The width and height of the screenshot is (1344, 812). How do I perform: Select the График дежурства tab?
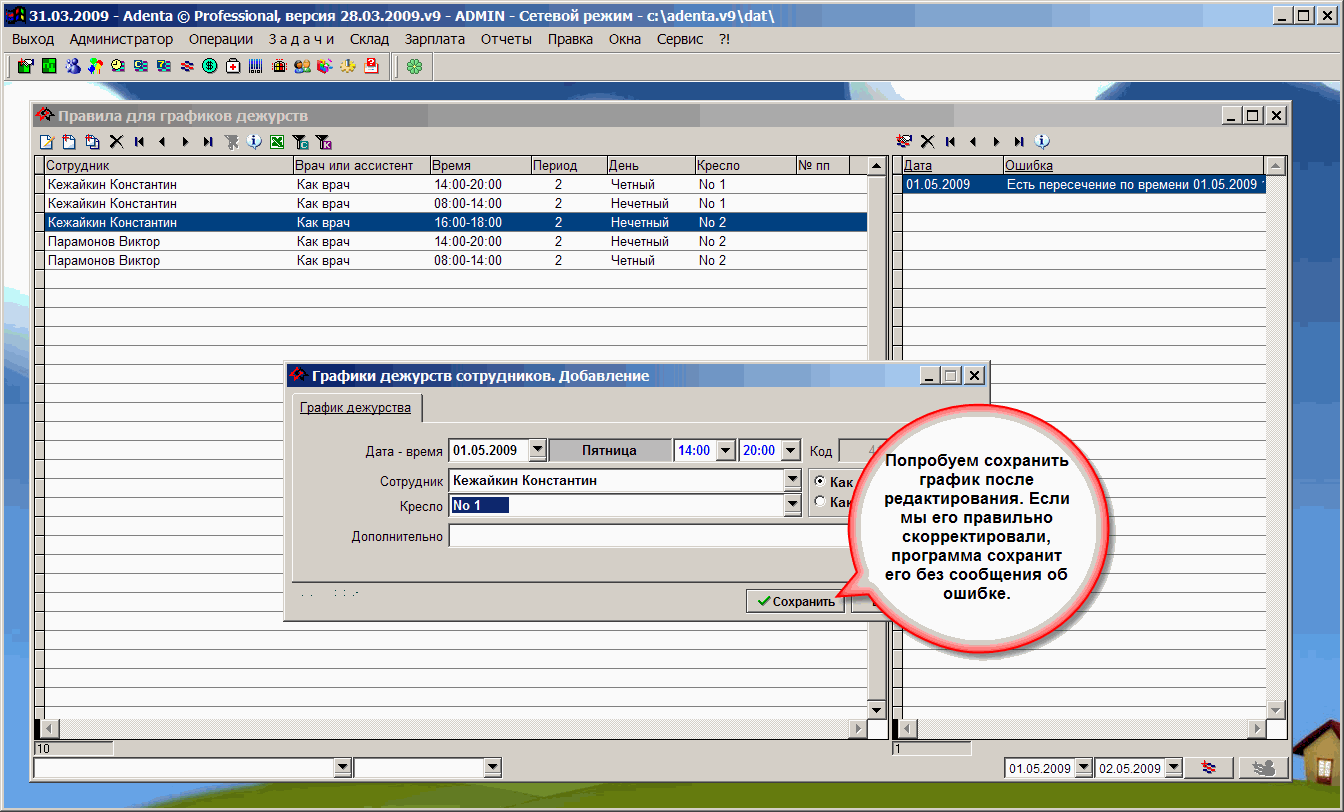[x=355, y=408]
